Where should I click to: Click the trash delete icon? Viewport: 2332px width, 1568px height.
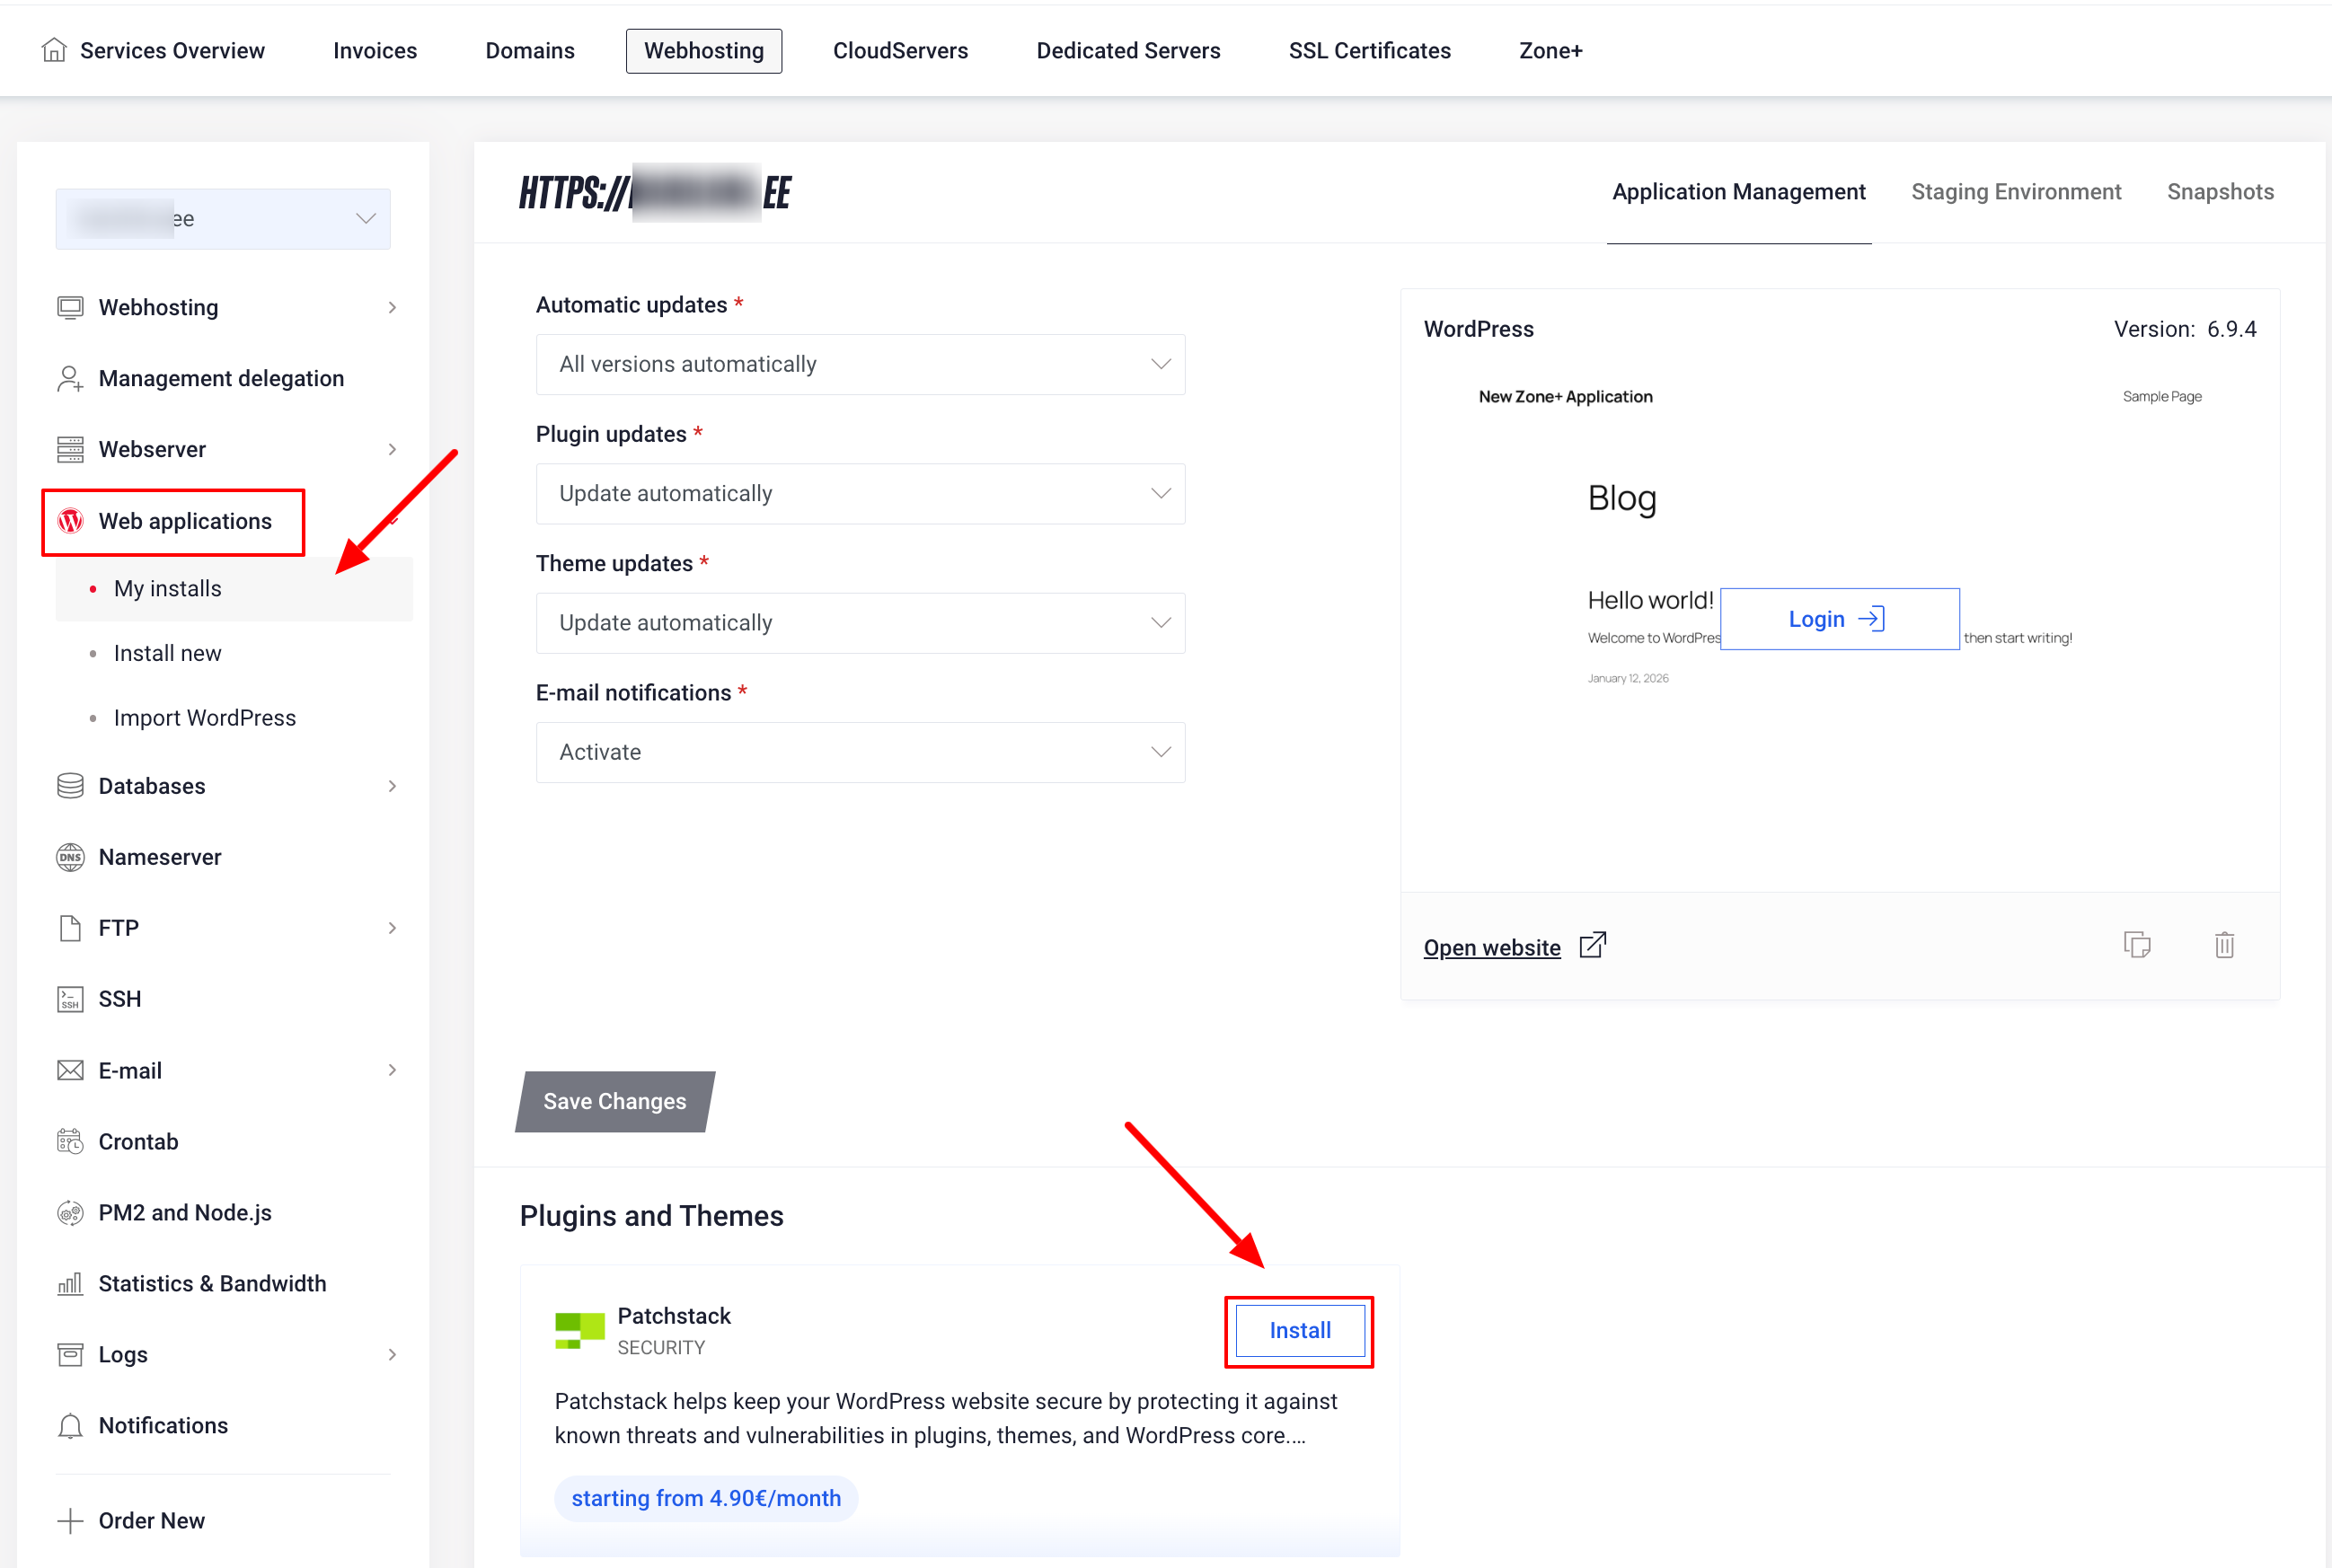2224,945
